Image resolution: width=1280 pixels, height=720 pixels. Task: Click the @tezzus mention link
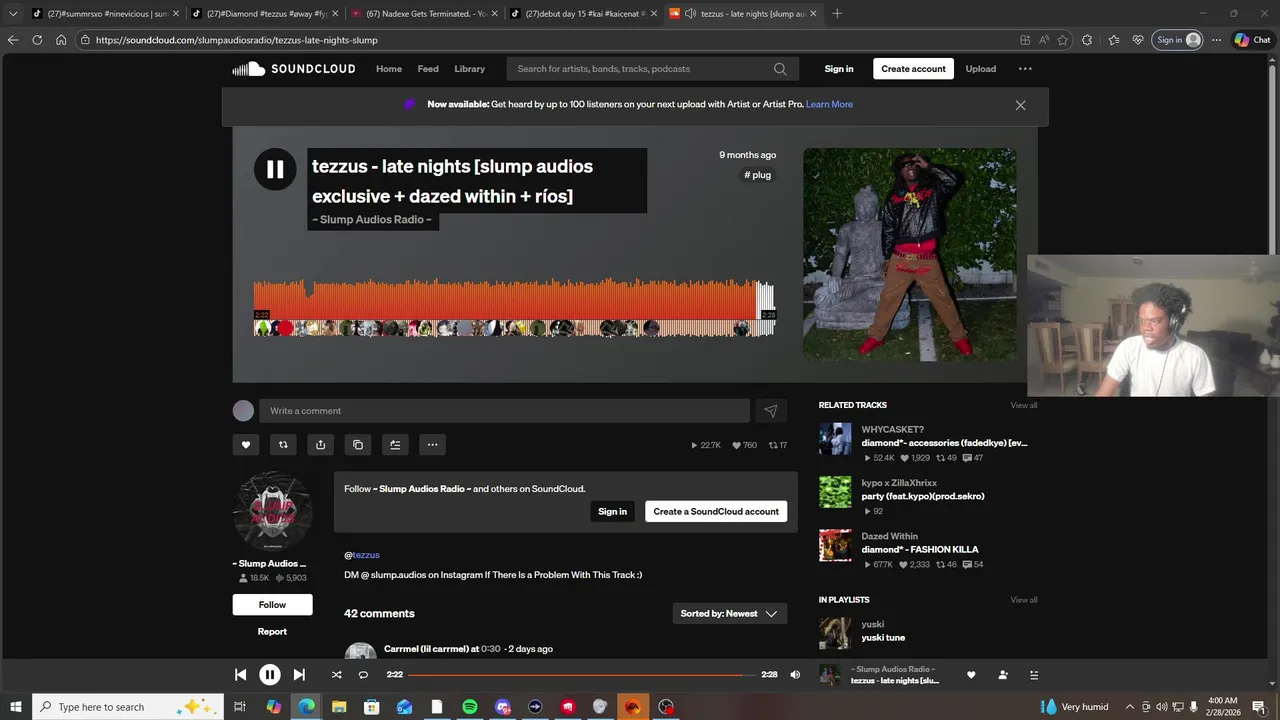[362, 555]
